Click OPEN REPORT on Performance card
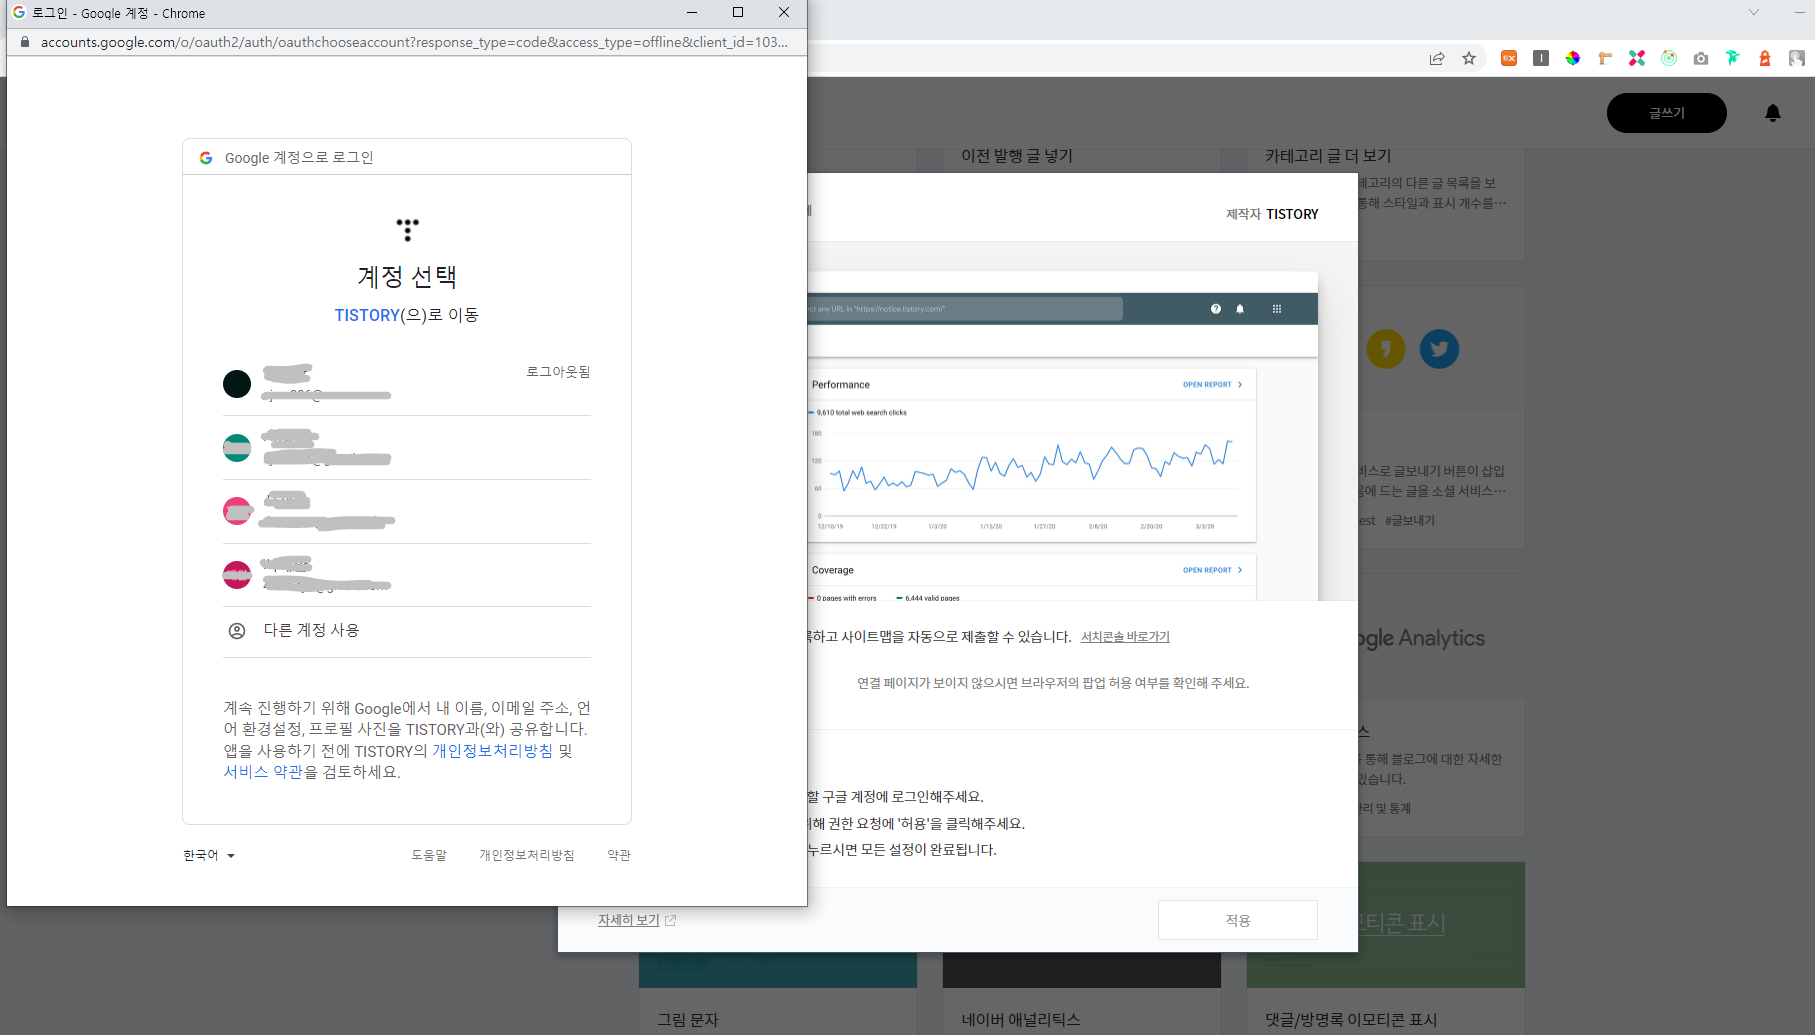 [x=1212, y=385]
